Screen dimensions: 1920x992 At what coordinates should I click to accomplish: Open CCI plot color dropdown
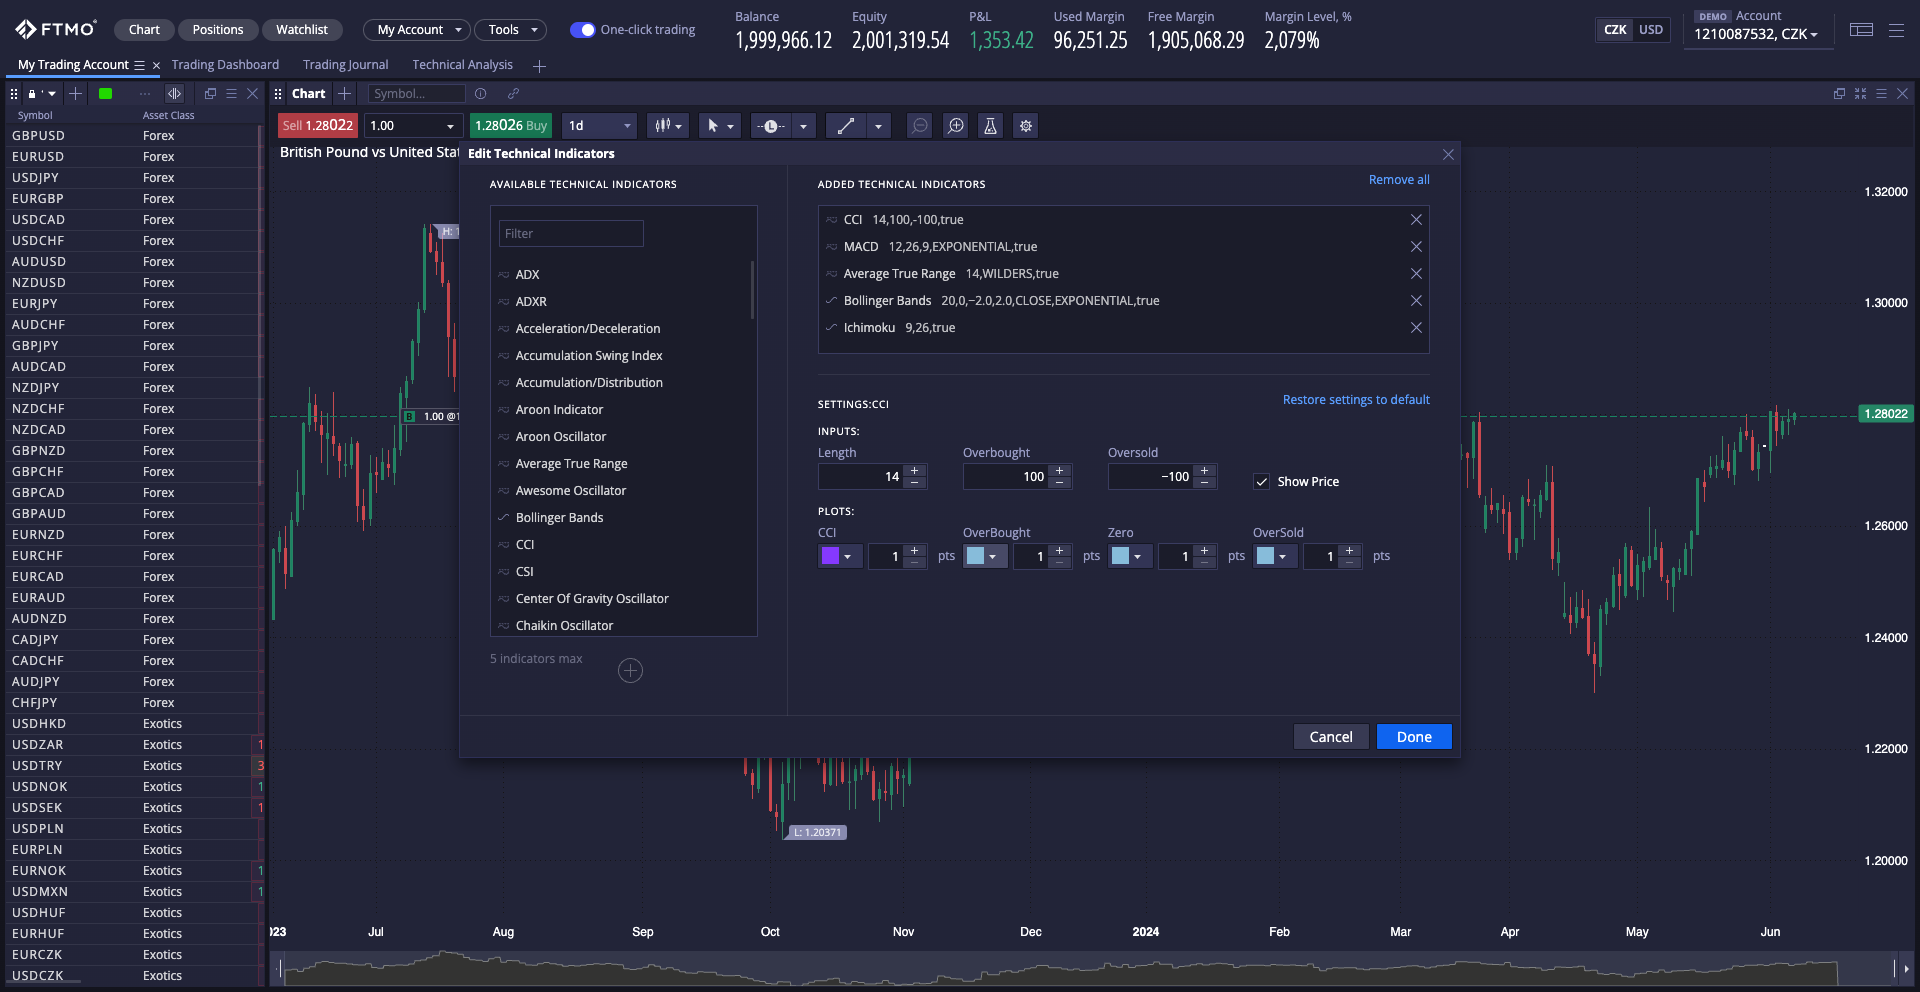840,557
